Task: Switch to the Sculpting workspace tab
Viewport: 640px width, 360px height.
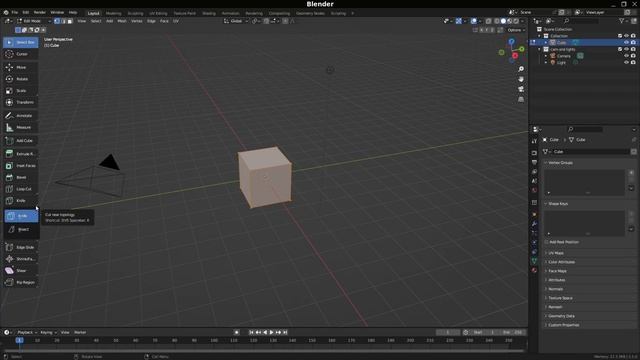Action: pyautogui.click(x=136, y=13)
